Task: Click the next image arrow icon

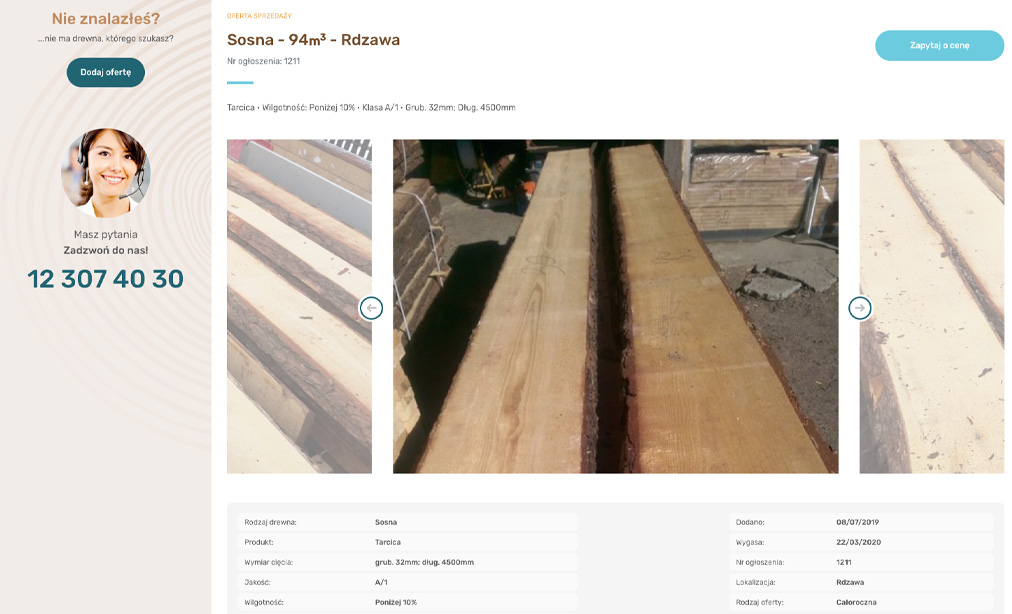Action: coord(860,308)
